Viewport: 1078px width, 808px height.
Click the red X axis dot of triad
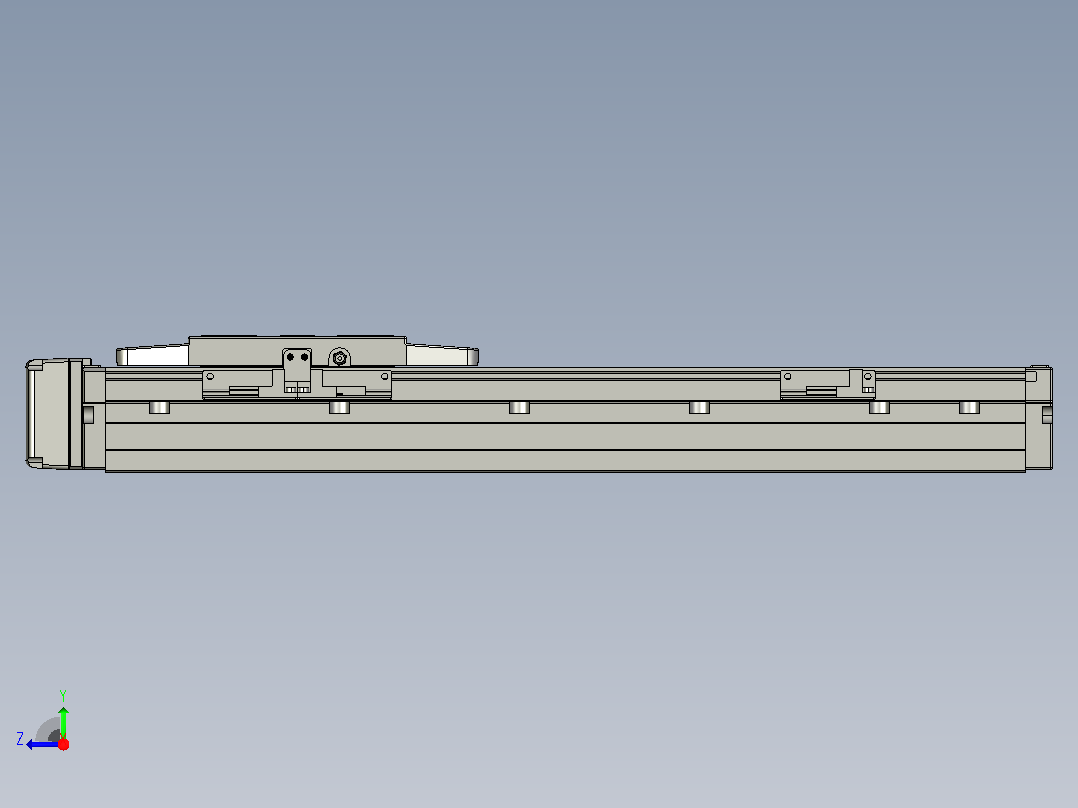tap(63, 745)
